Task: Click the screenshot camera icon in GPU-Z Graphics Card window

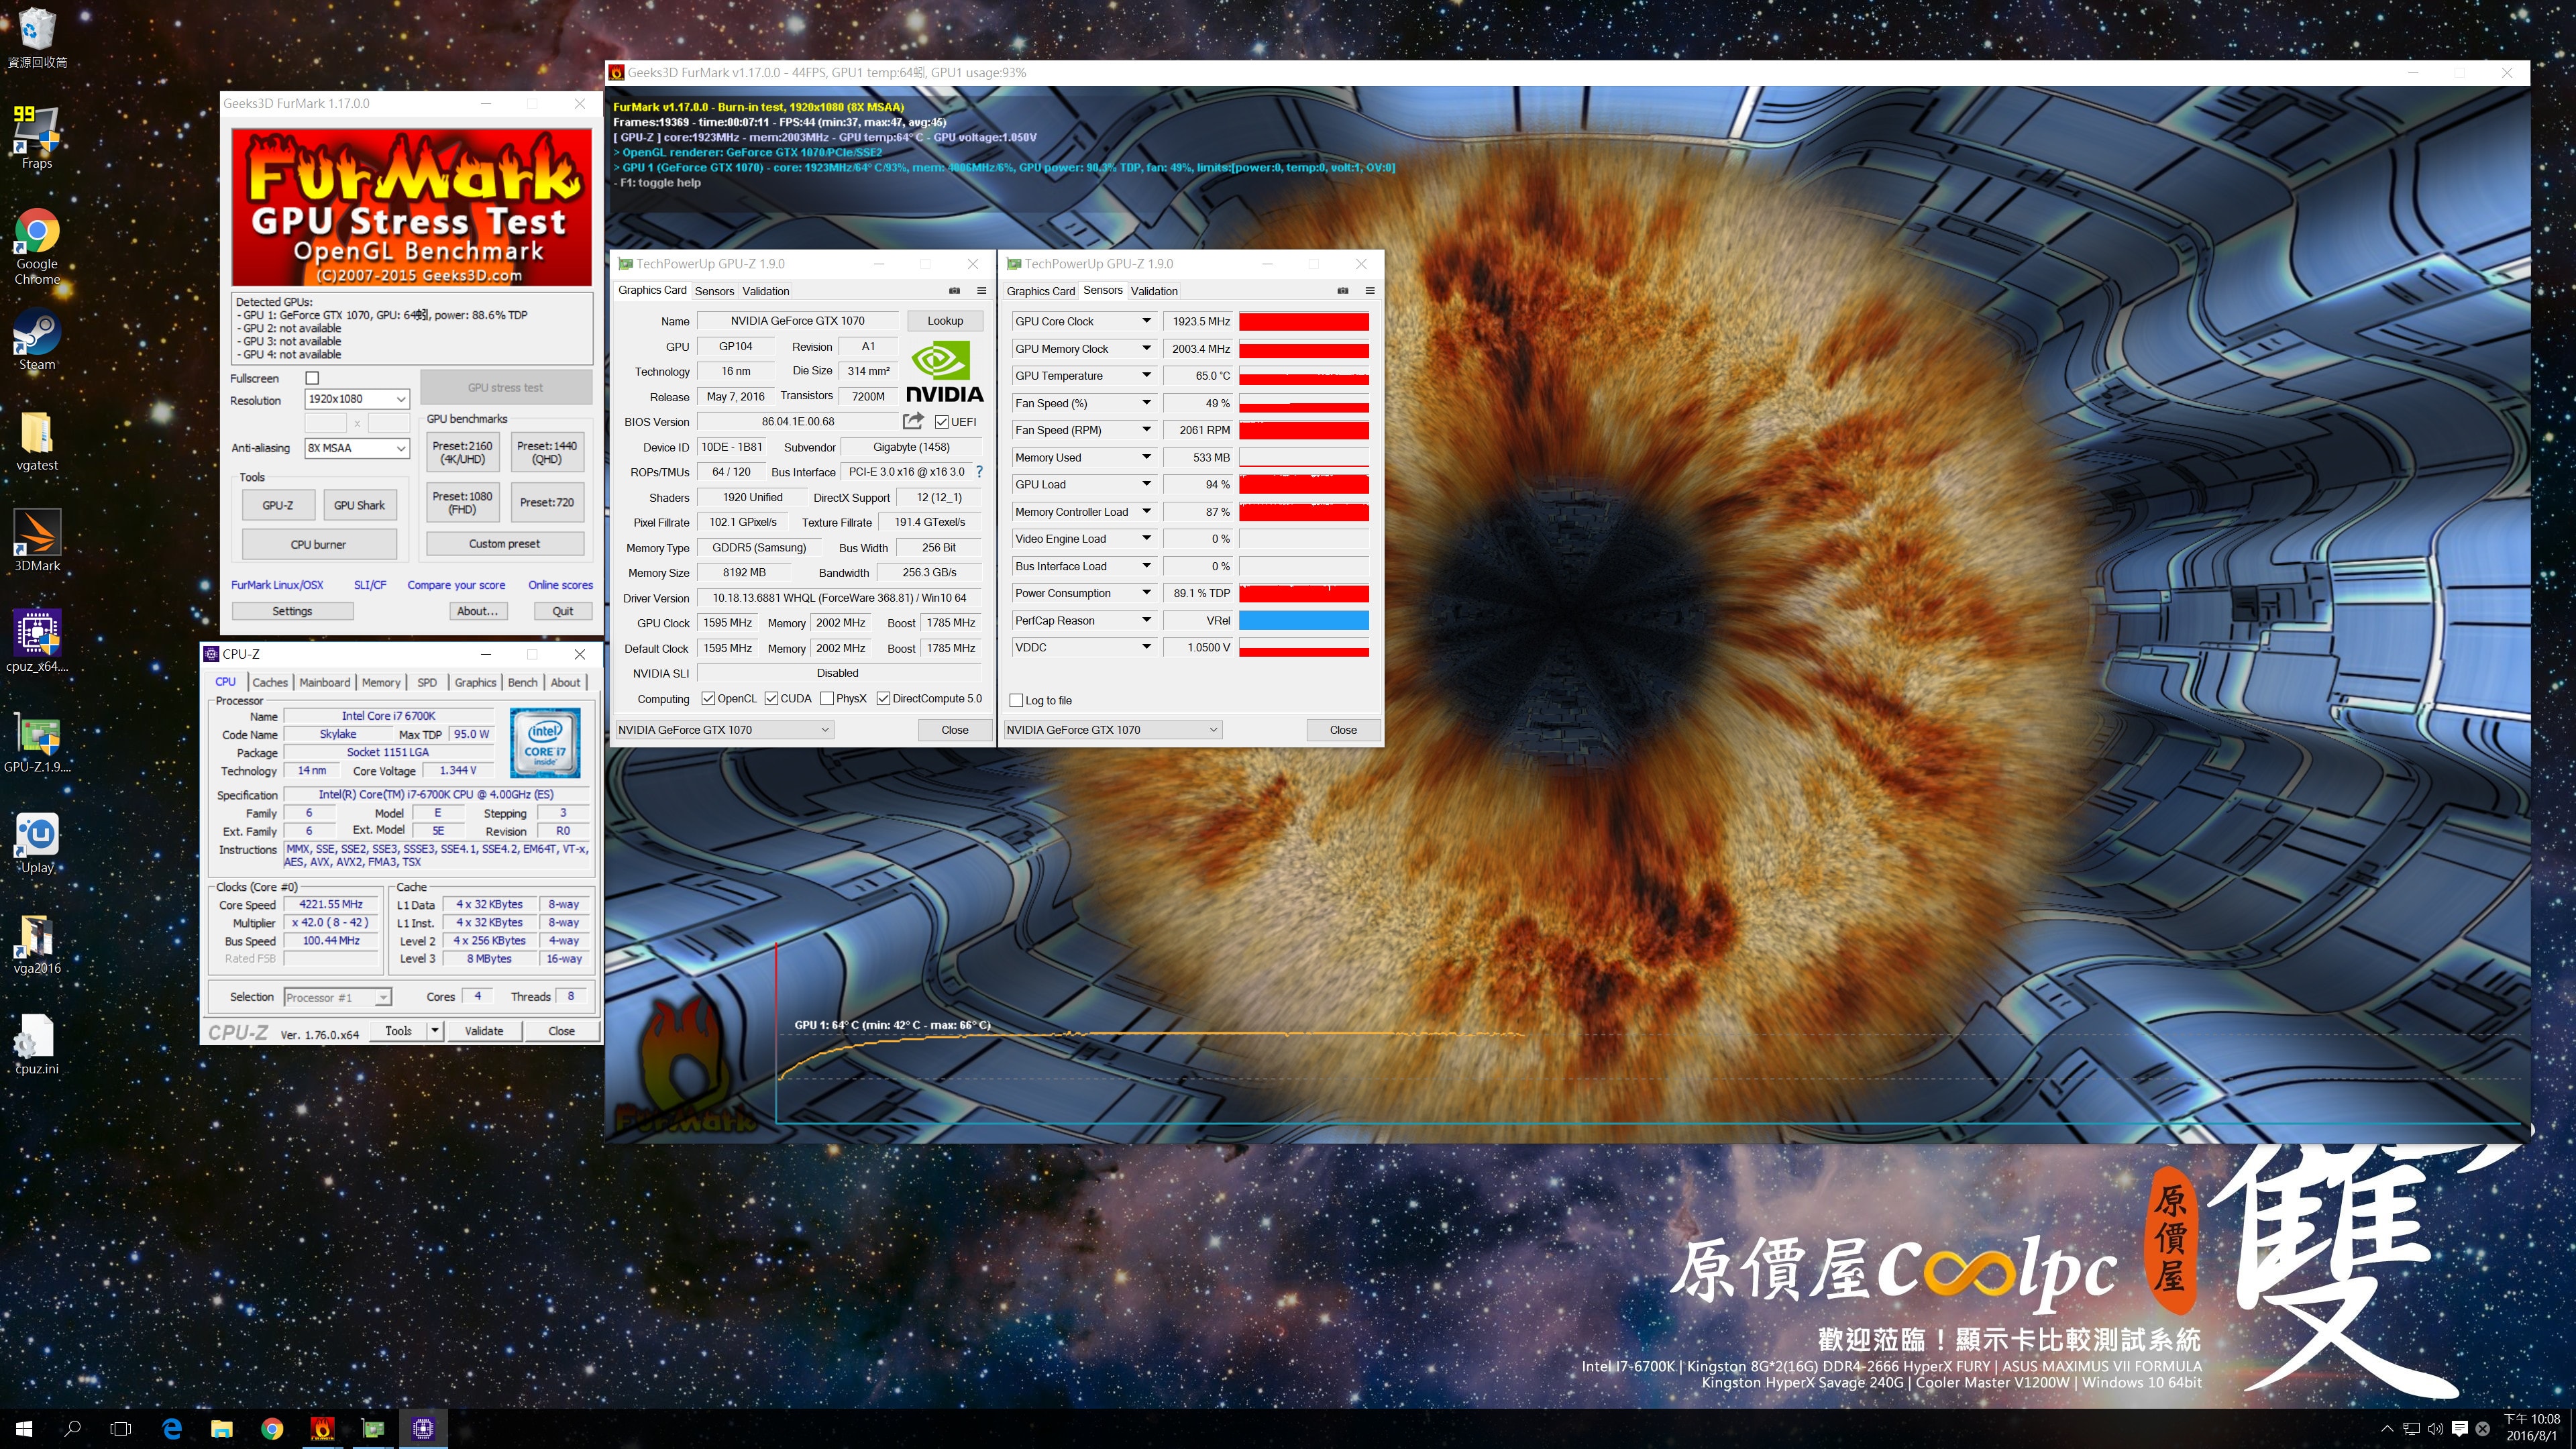Action: click(x=954, y=291)
